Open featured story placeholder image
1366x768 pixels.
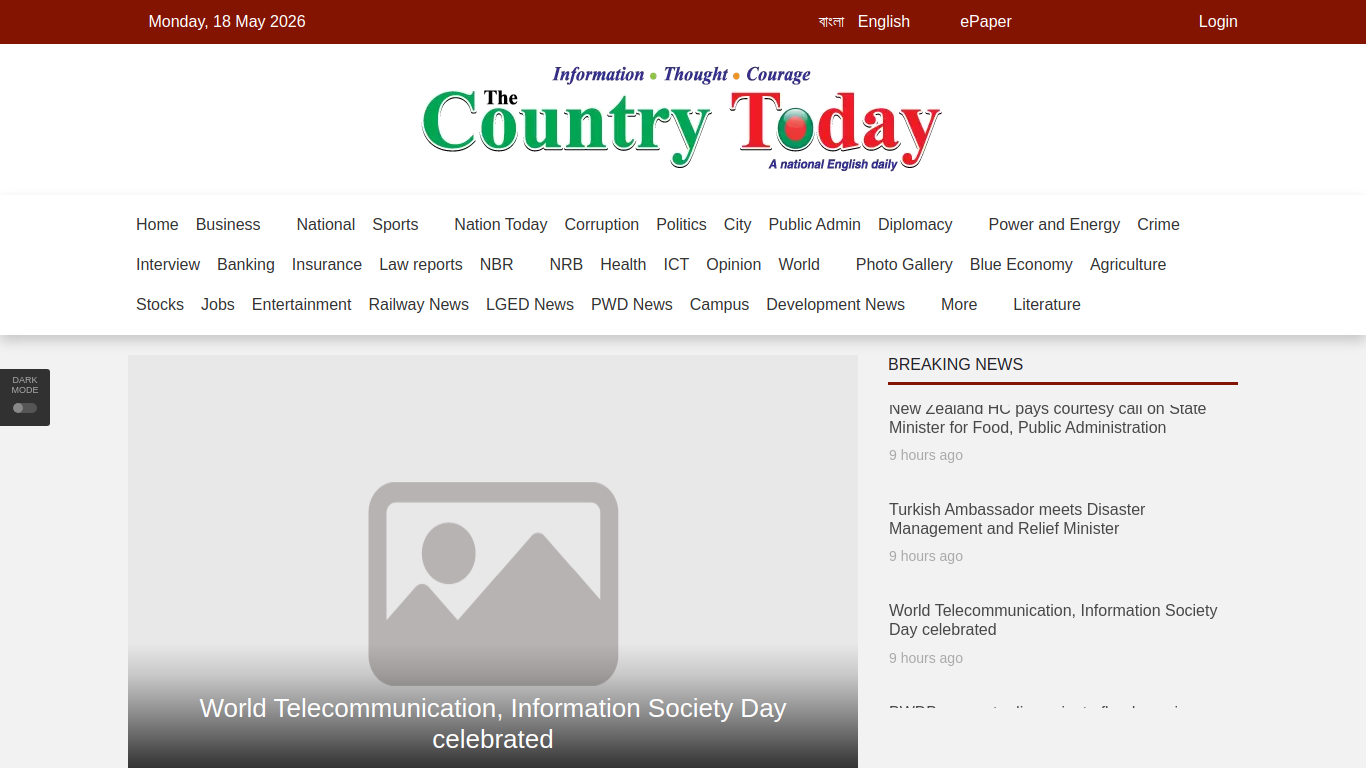pyautogui.click(x=493, y=561)
